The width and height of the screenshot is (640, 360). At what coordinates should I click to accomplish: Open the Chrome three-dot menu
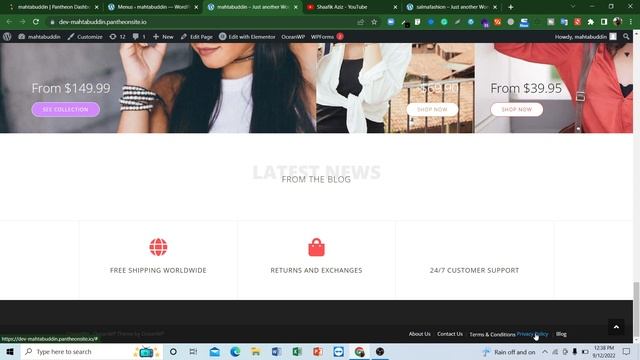coord(630,22)
